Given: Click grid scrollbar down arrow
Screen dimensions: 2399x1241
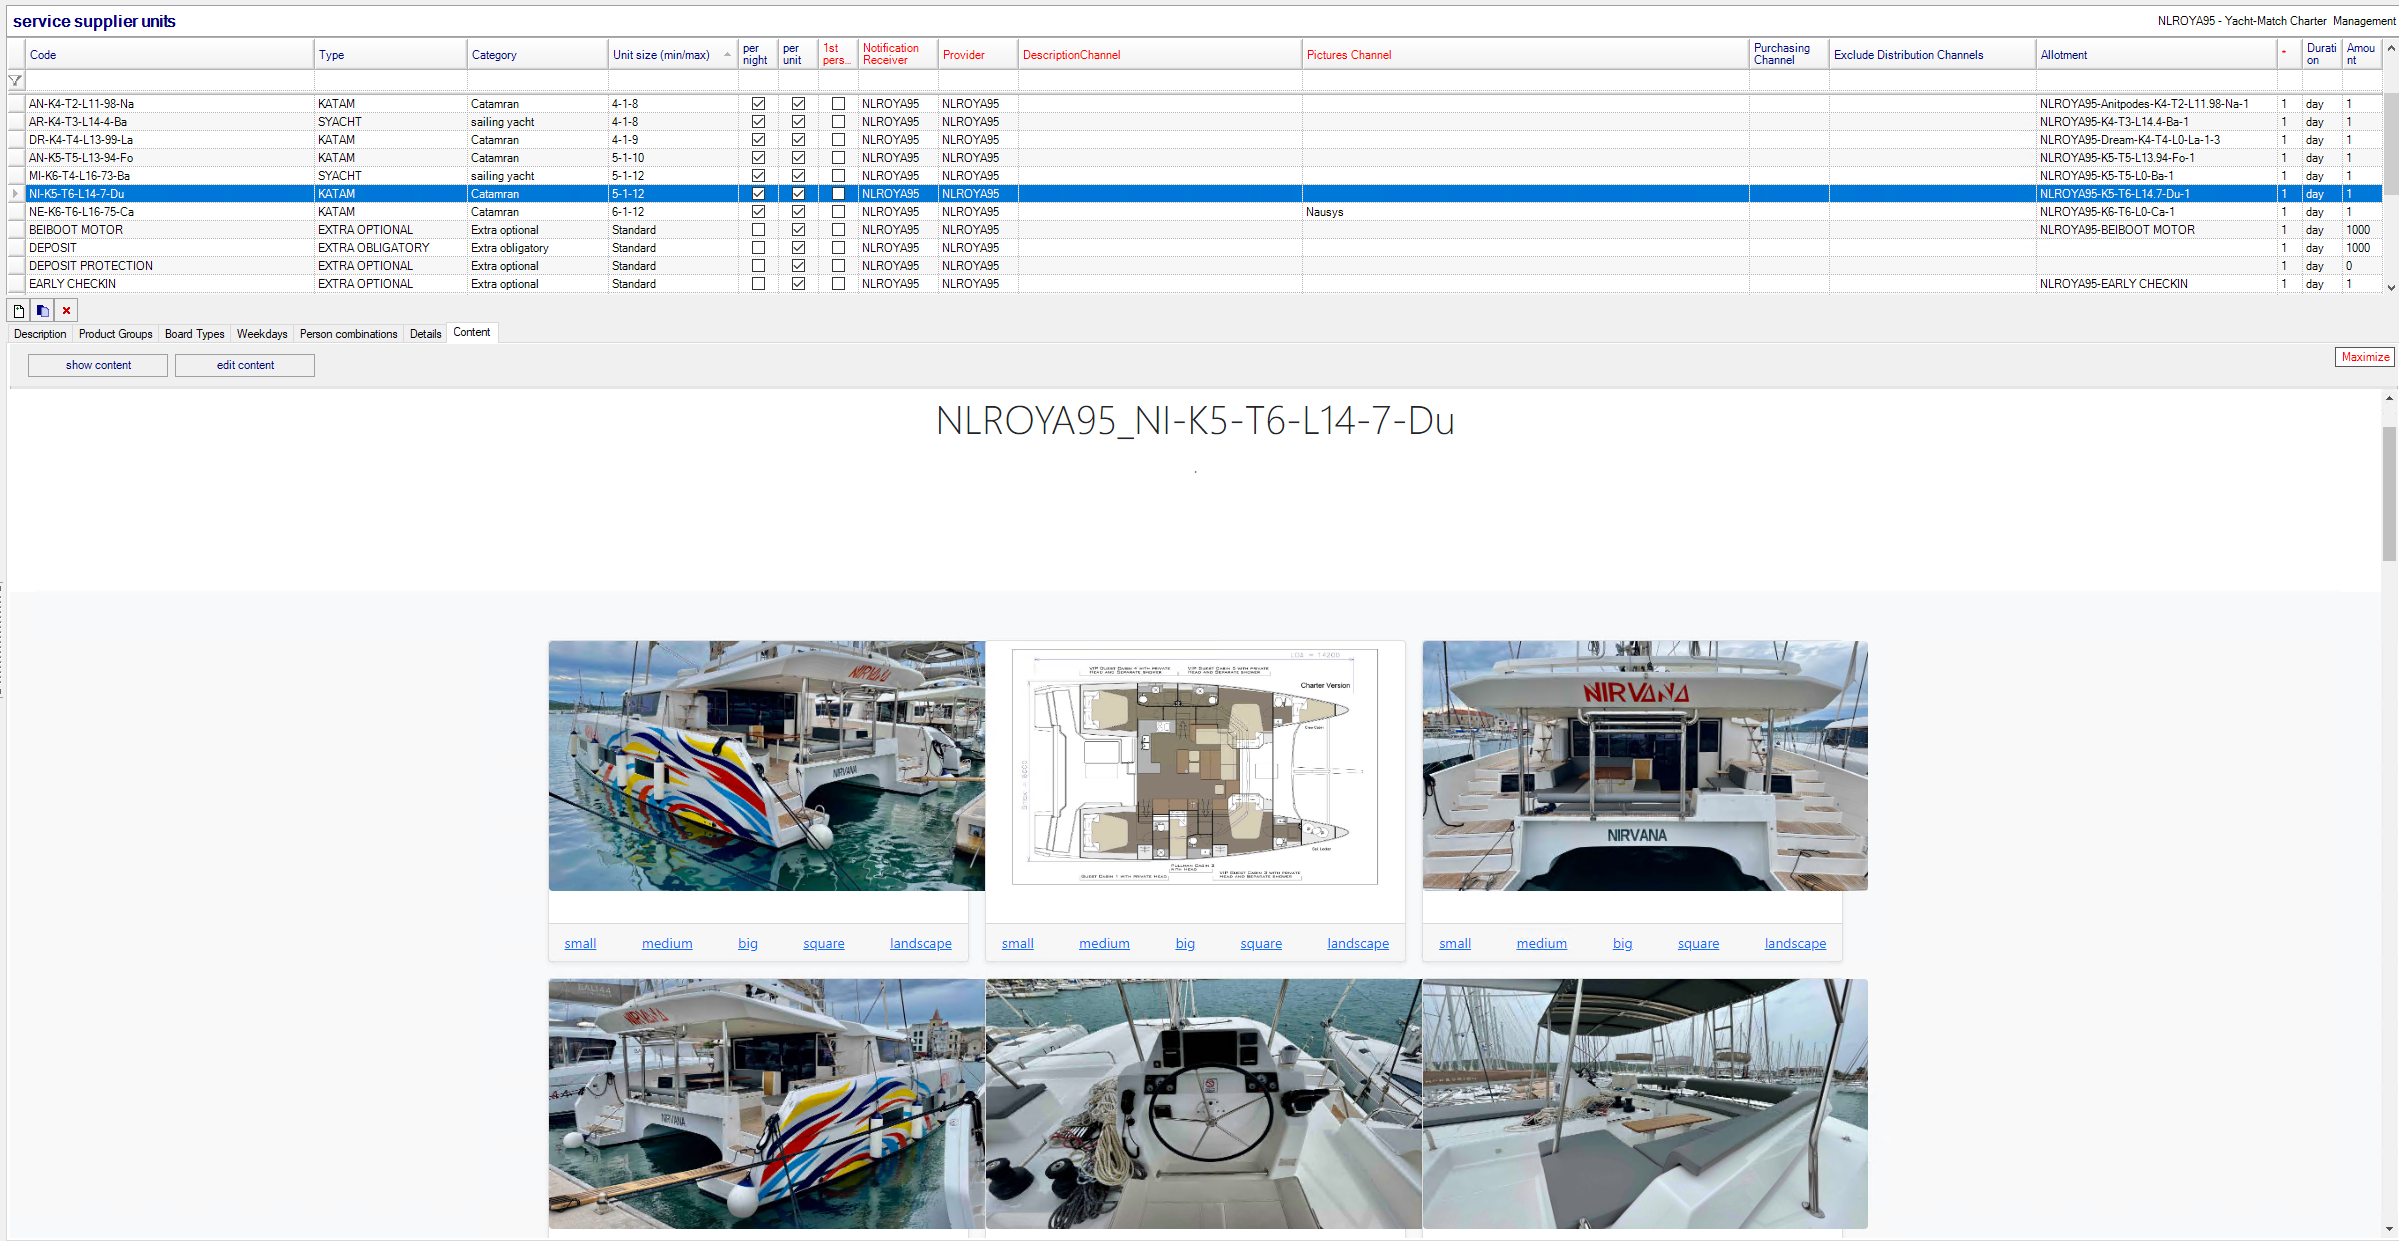Looking at the screenshot, I should (x=2390, y=287).
